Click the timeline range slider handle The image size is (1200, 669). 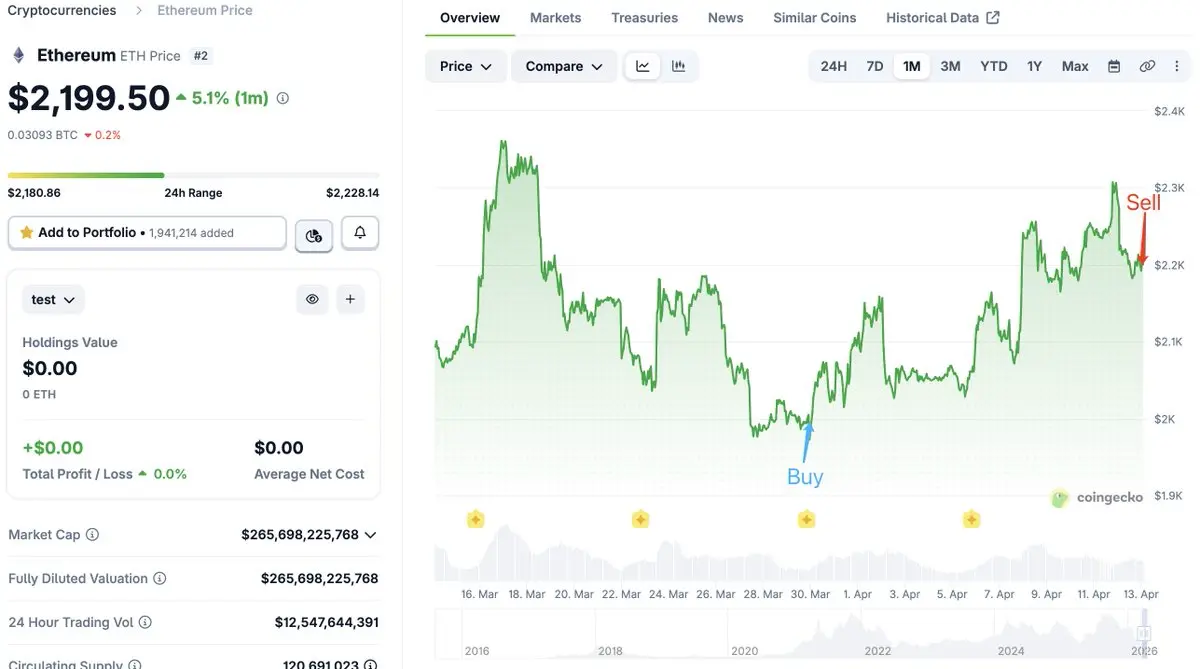pos(1144,633)
